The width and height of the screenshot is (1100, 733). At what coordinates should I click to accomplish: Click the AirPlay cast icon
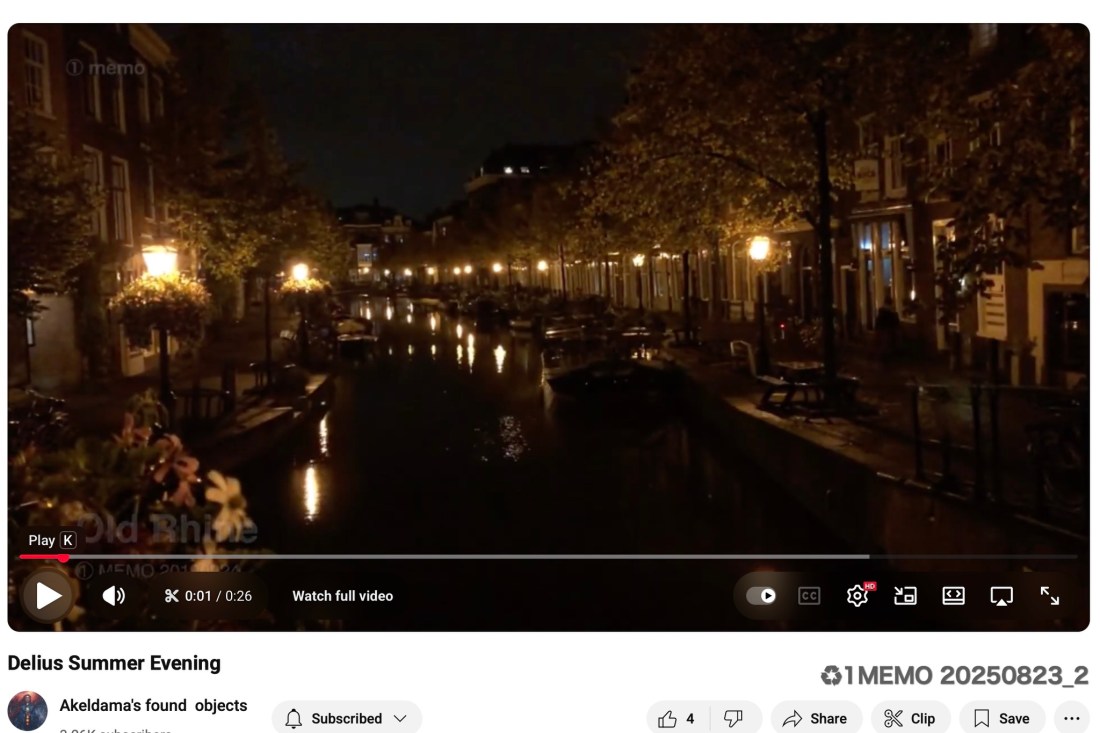[1001, 596]
